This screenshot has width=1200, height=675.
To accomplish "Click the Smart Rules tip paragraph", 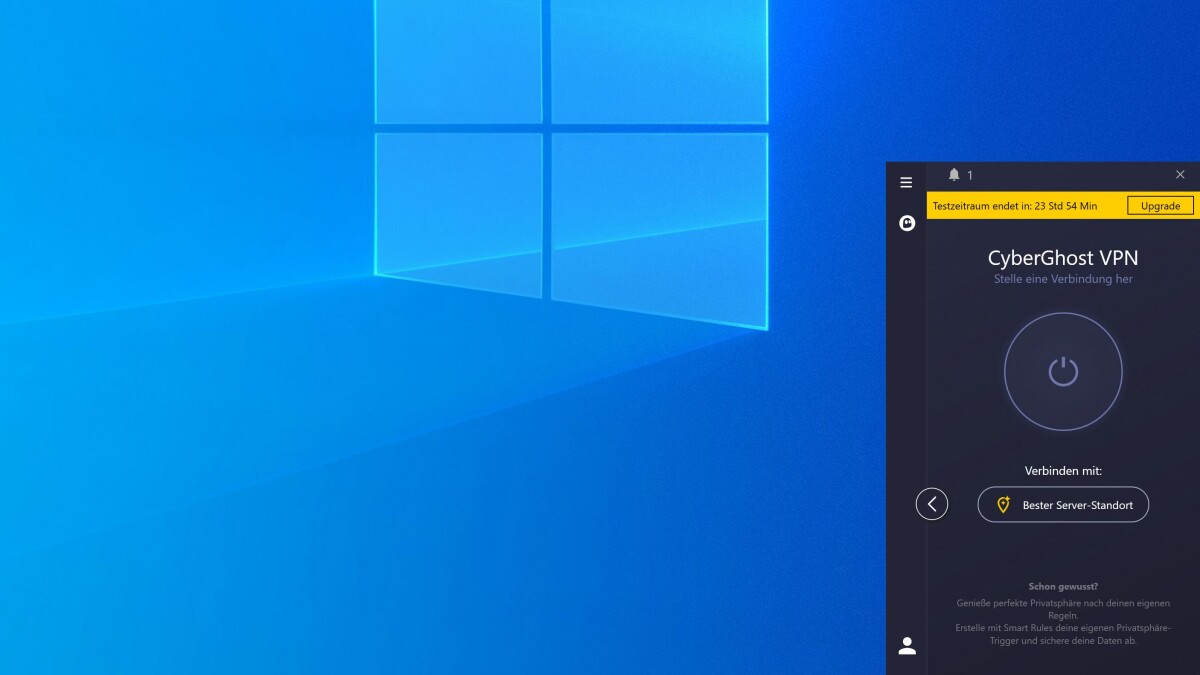I will pyautogui.click(x=1063, y=622).
